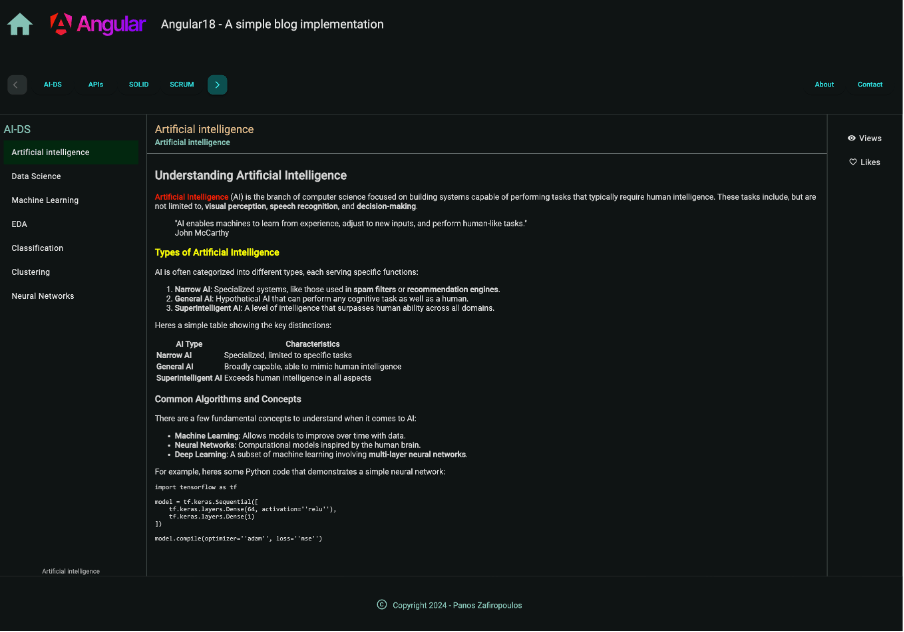Screen dimensions: 904x632
Task: Go to the Contact page
Action: point(869,85)
